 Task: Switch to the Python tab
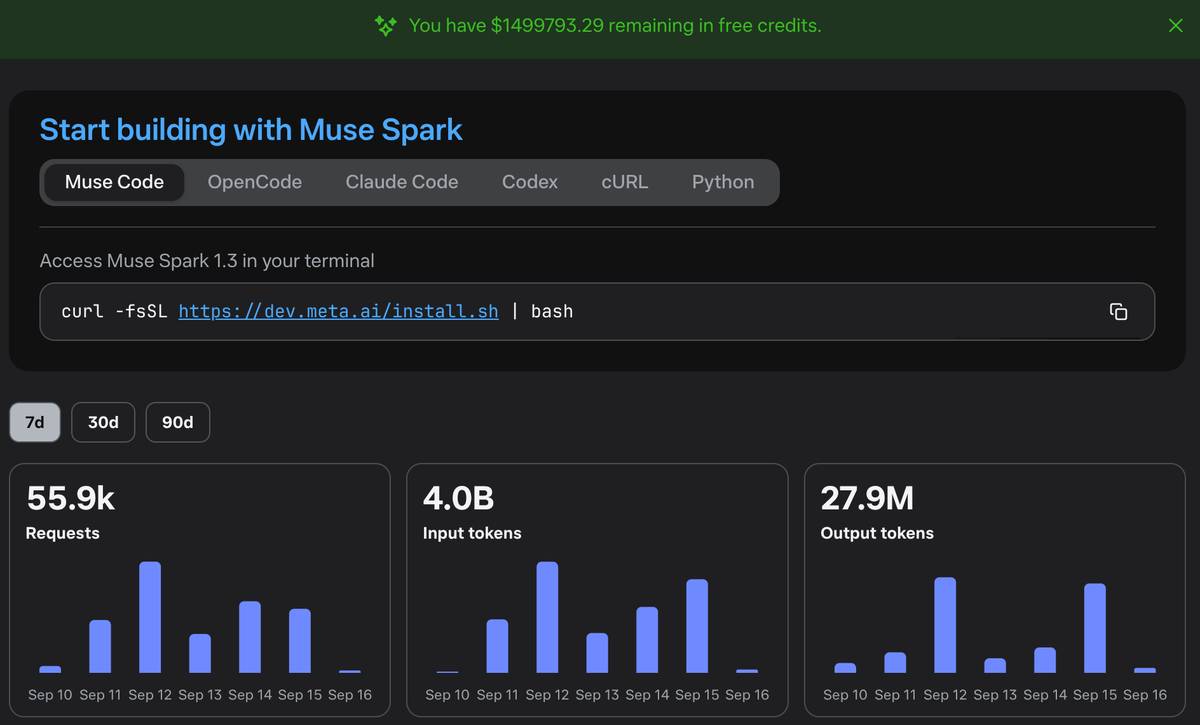click(723, 182)
